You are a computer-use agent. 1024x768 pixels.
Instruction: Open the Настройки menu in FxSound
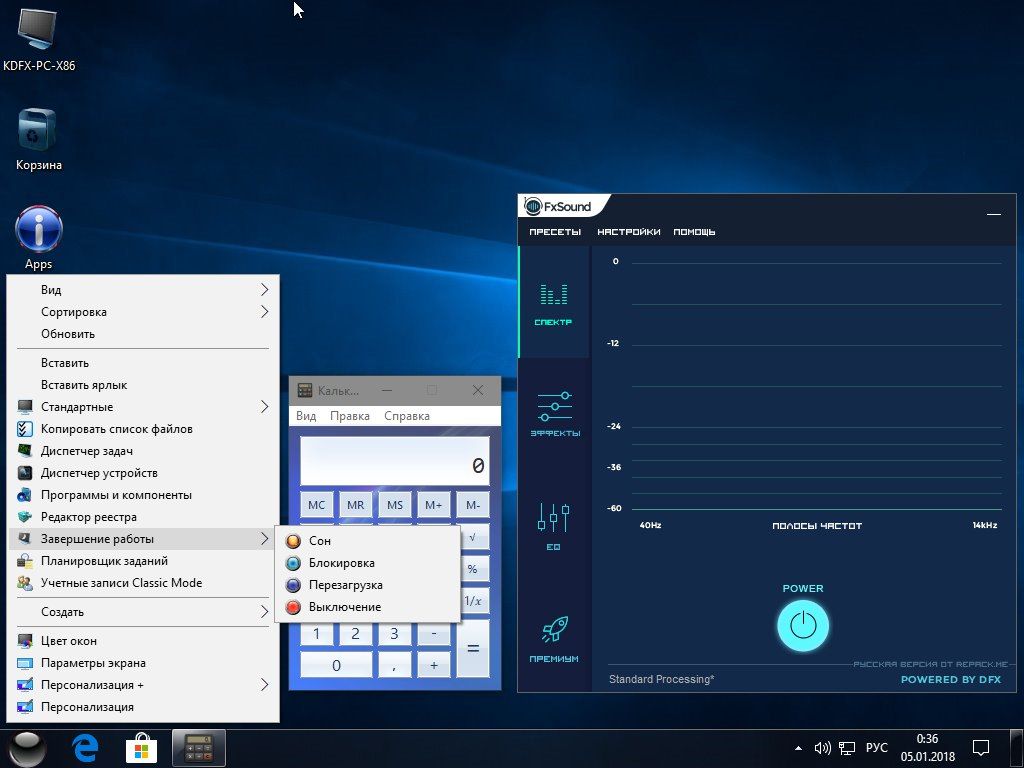628,232
